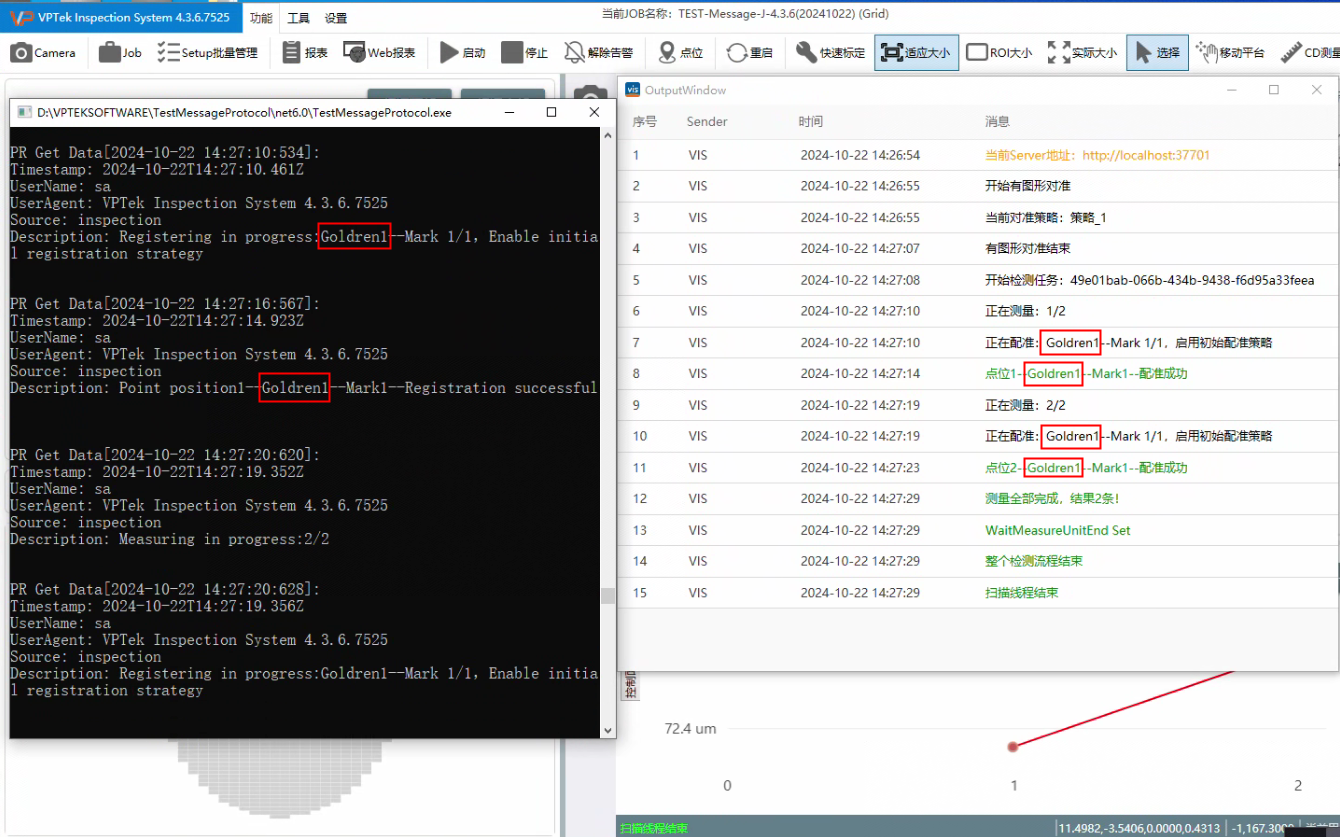Open the Web报表 tool
This screenshot has height=837, width=1340.
(x=379, y=53)
